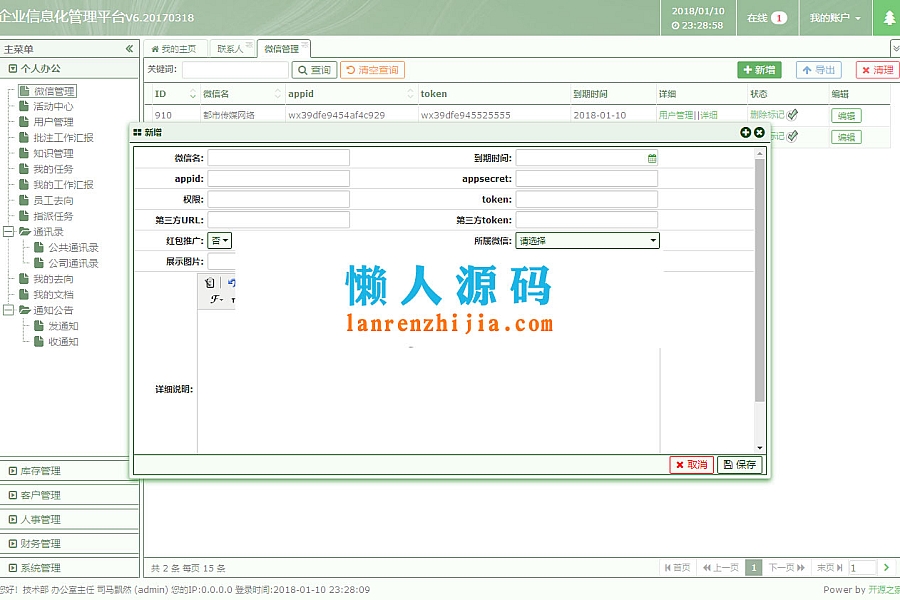Click the status check icon in row 910
Image resolution: width=900 pixels, height=600 pixels.
[x=792, y=115]
